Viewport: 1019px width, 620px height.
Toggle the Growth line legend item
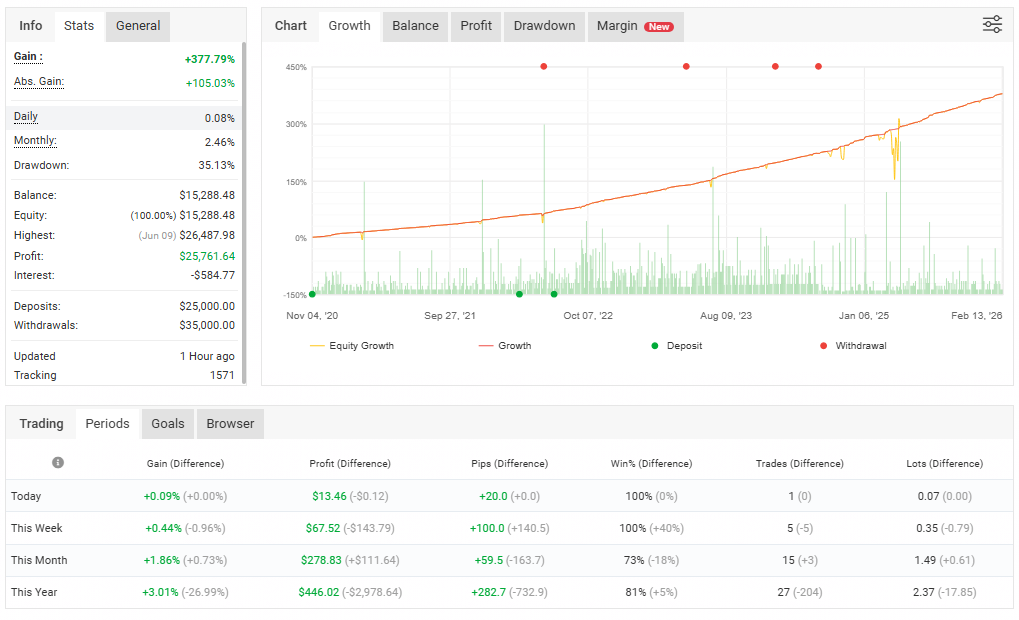pyautogui.click(x=514, y=346)
